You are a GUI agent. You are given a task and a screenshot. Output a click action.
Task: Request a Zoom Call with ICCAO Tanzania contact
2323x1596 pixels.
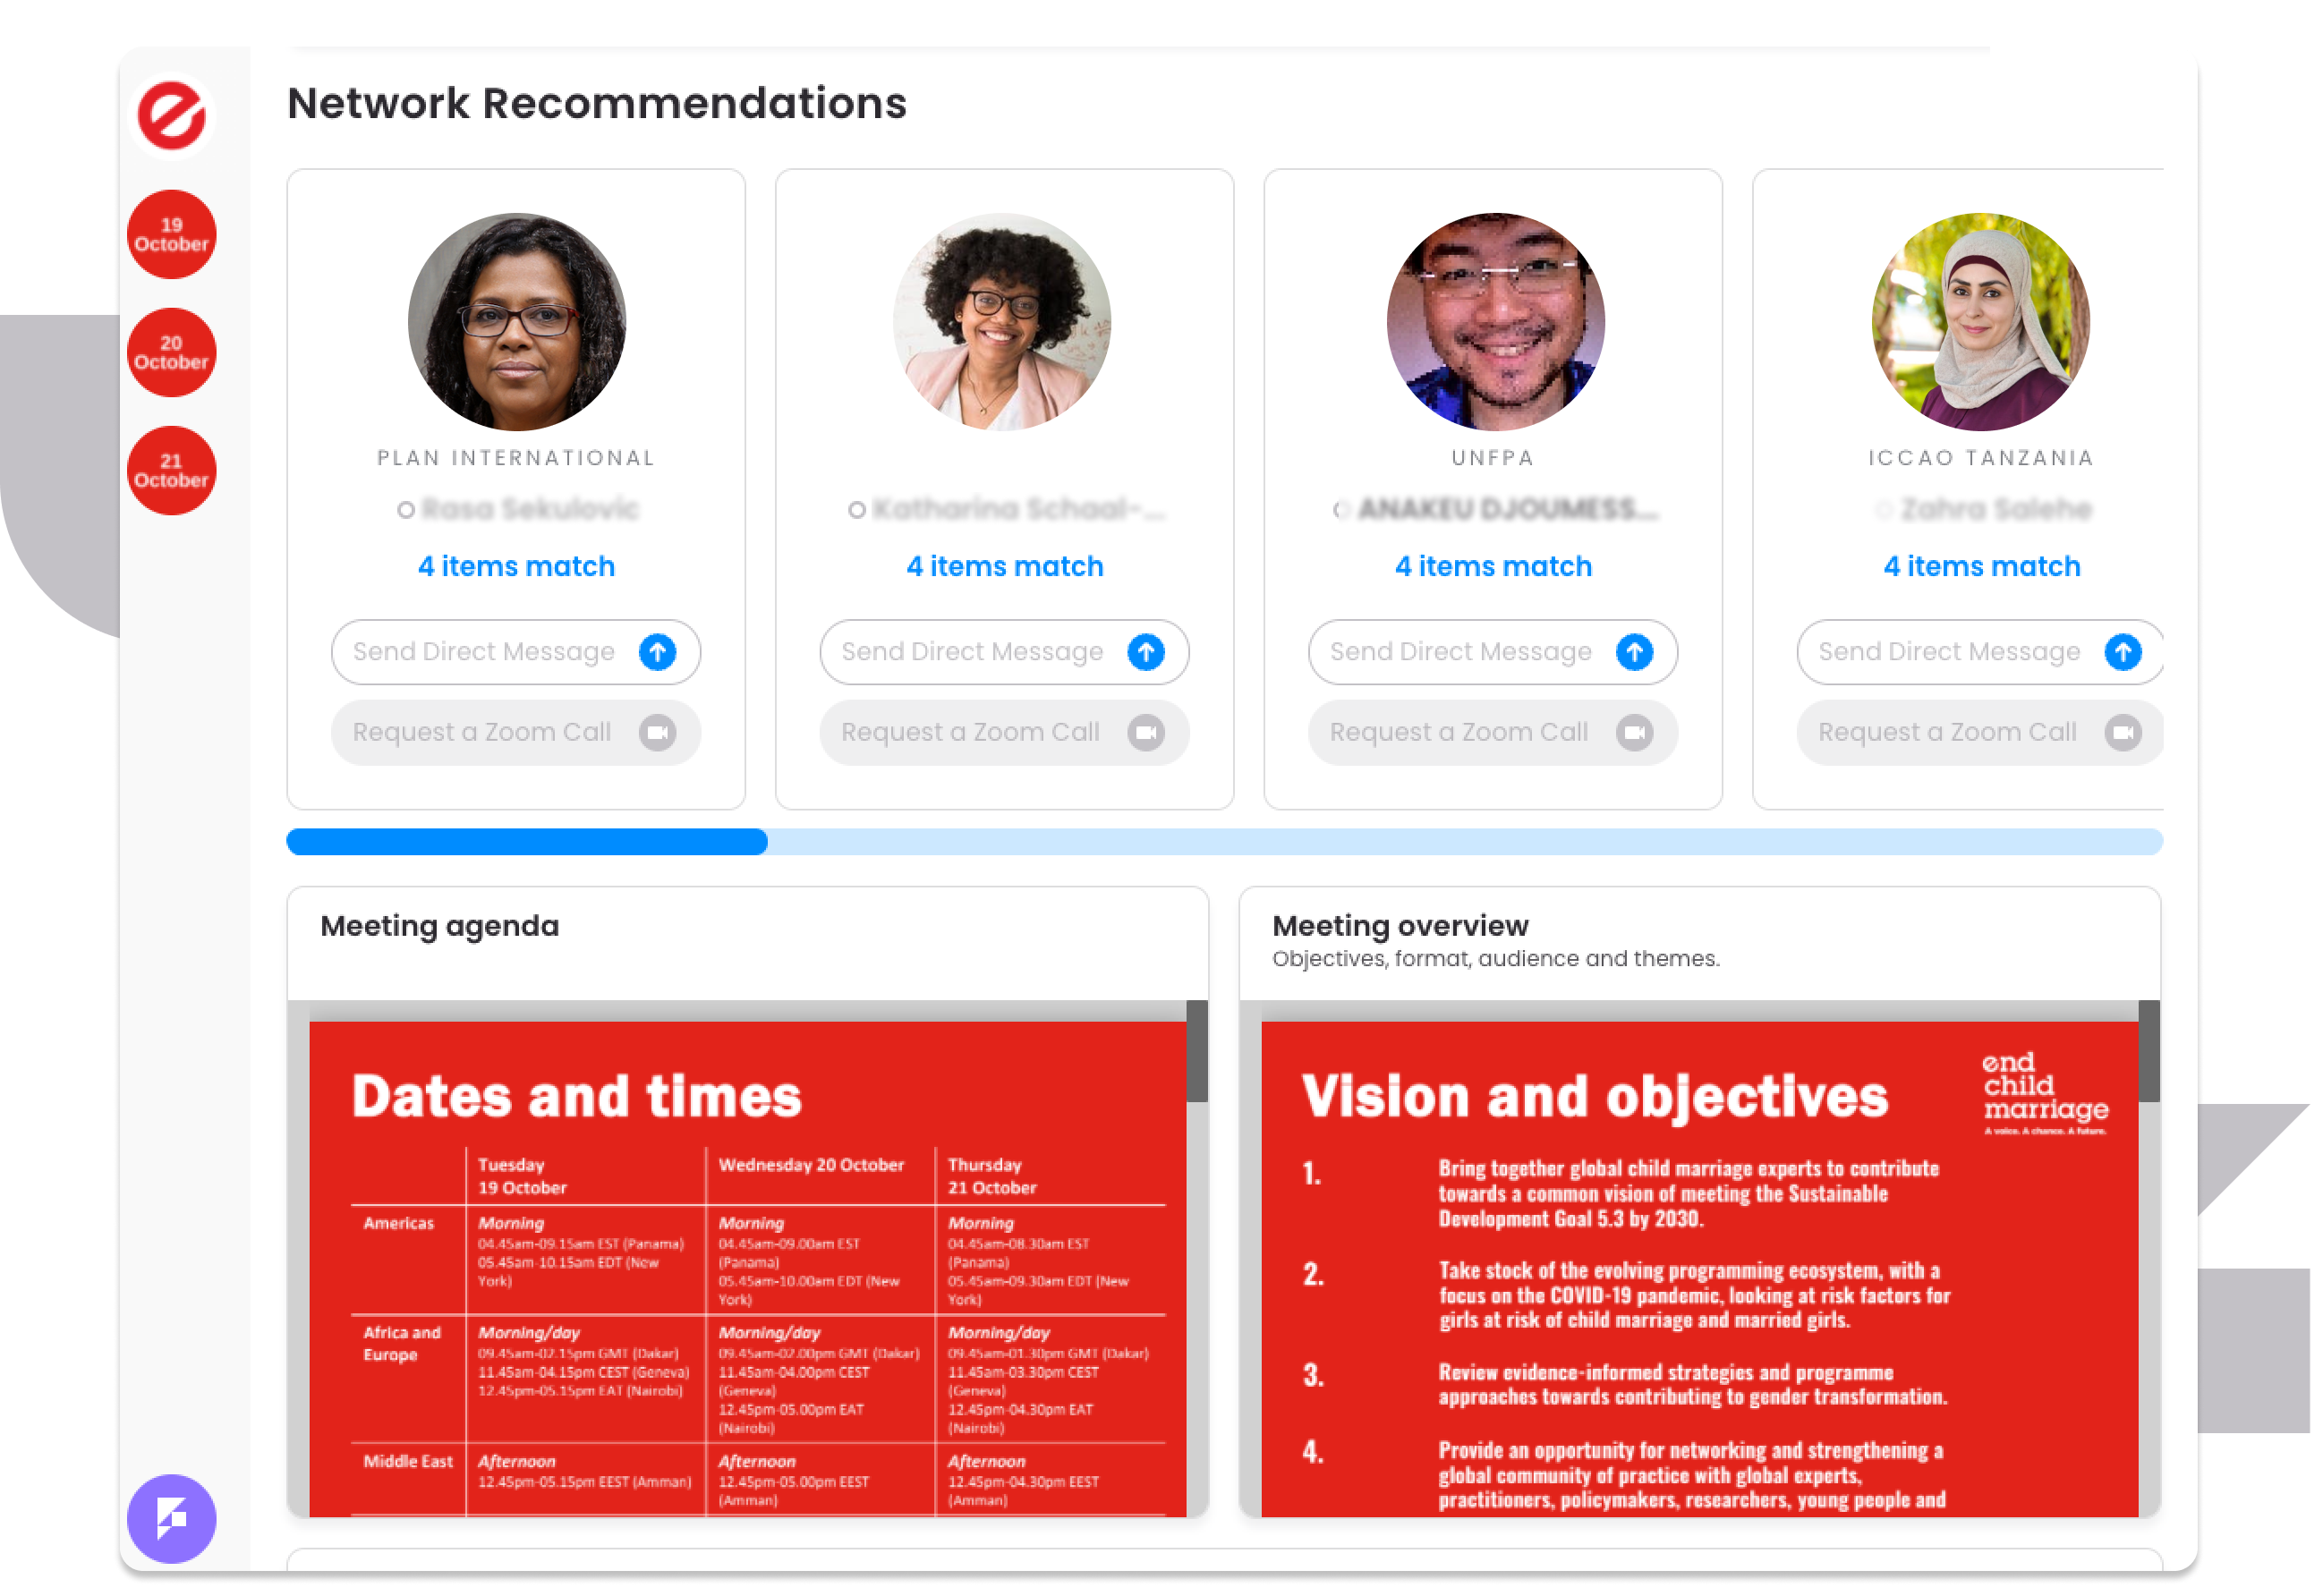coord(1980,733)
